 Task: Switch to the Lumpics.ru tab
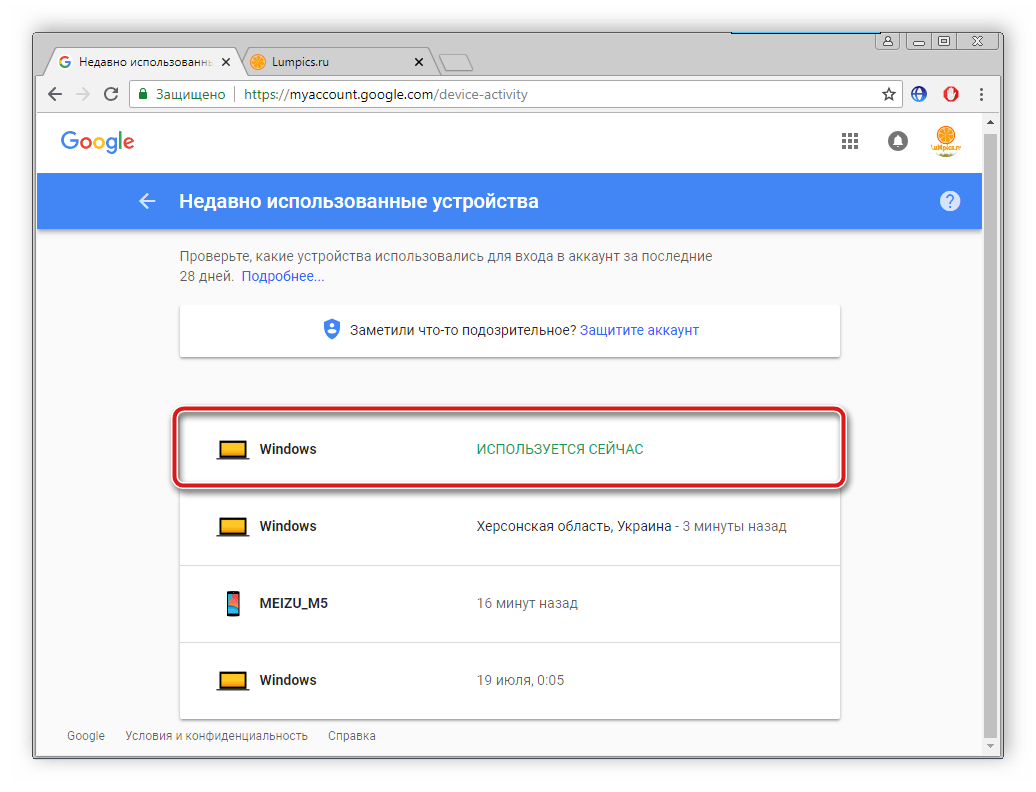[x=330, y=62]
